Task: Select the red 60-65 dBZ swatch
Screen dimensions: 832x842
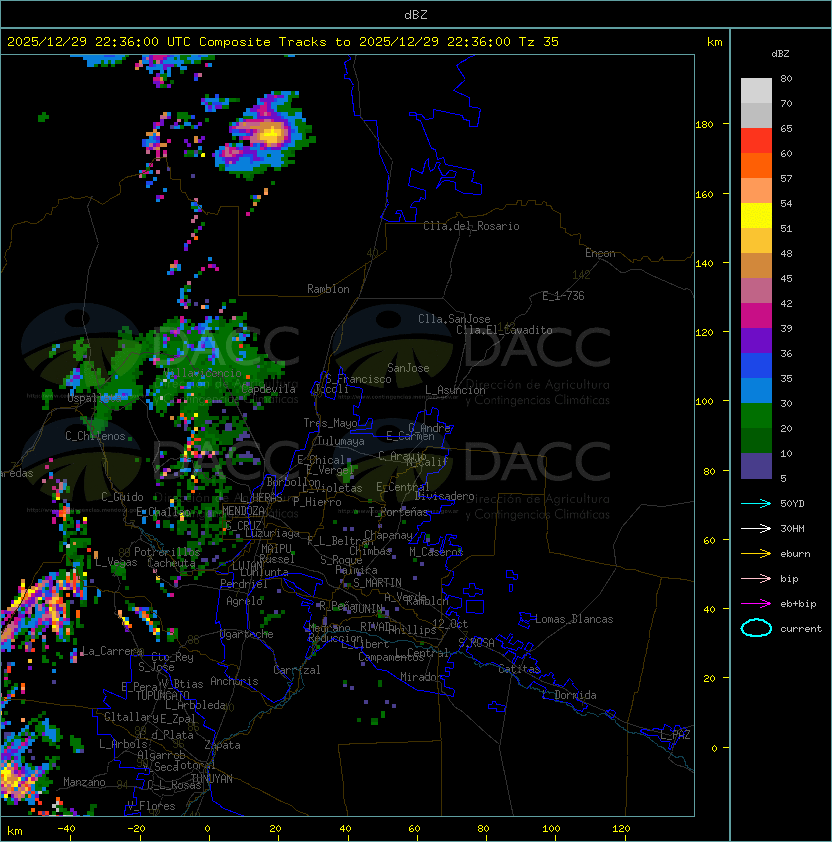Action: tap(756, 141)
